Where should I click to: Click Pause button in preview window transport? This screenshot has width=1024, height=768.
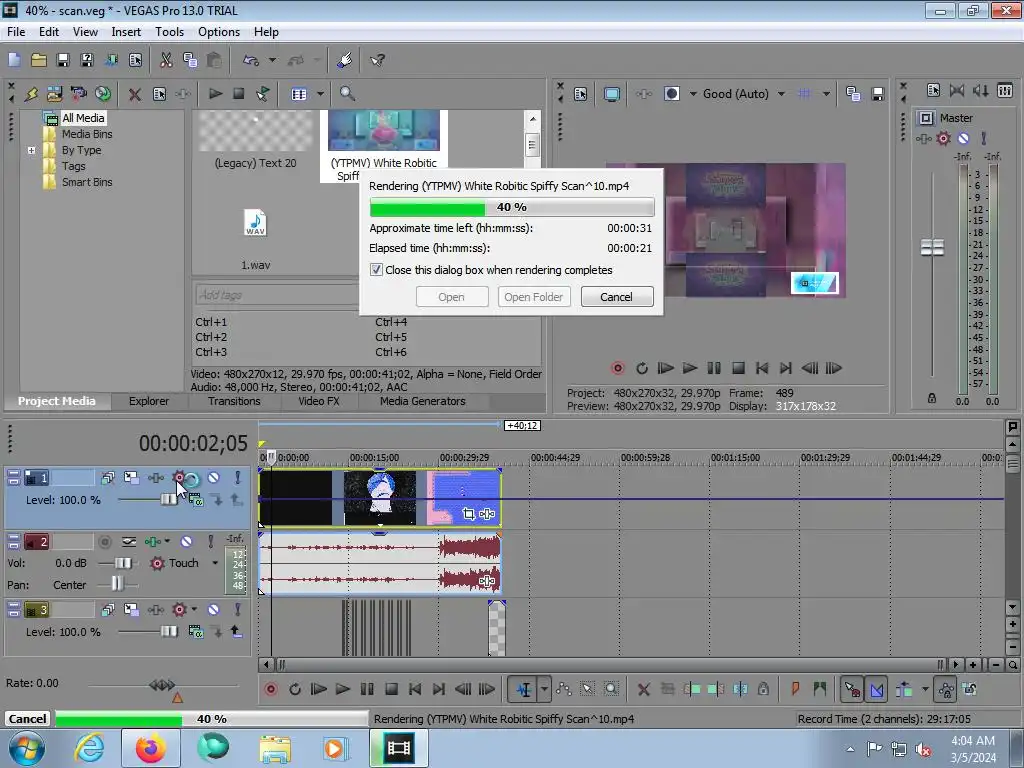pos(714,368)
